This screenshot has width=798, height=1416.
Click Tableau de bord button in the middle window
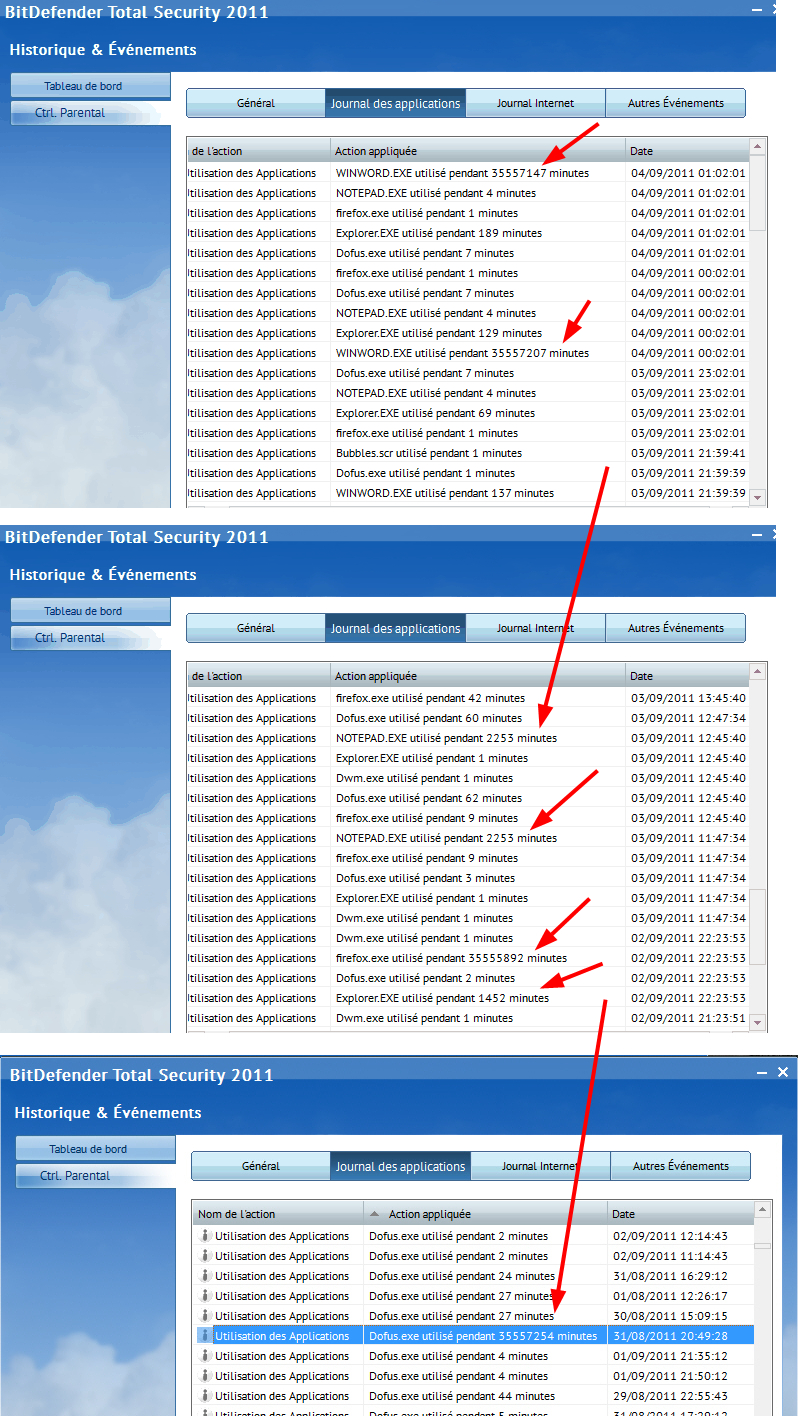(x=90, y=611)
